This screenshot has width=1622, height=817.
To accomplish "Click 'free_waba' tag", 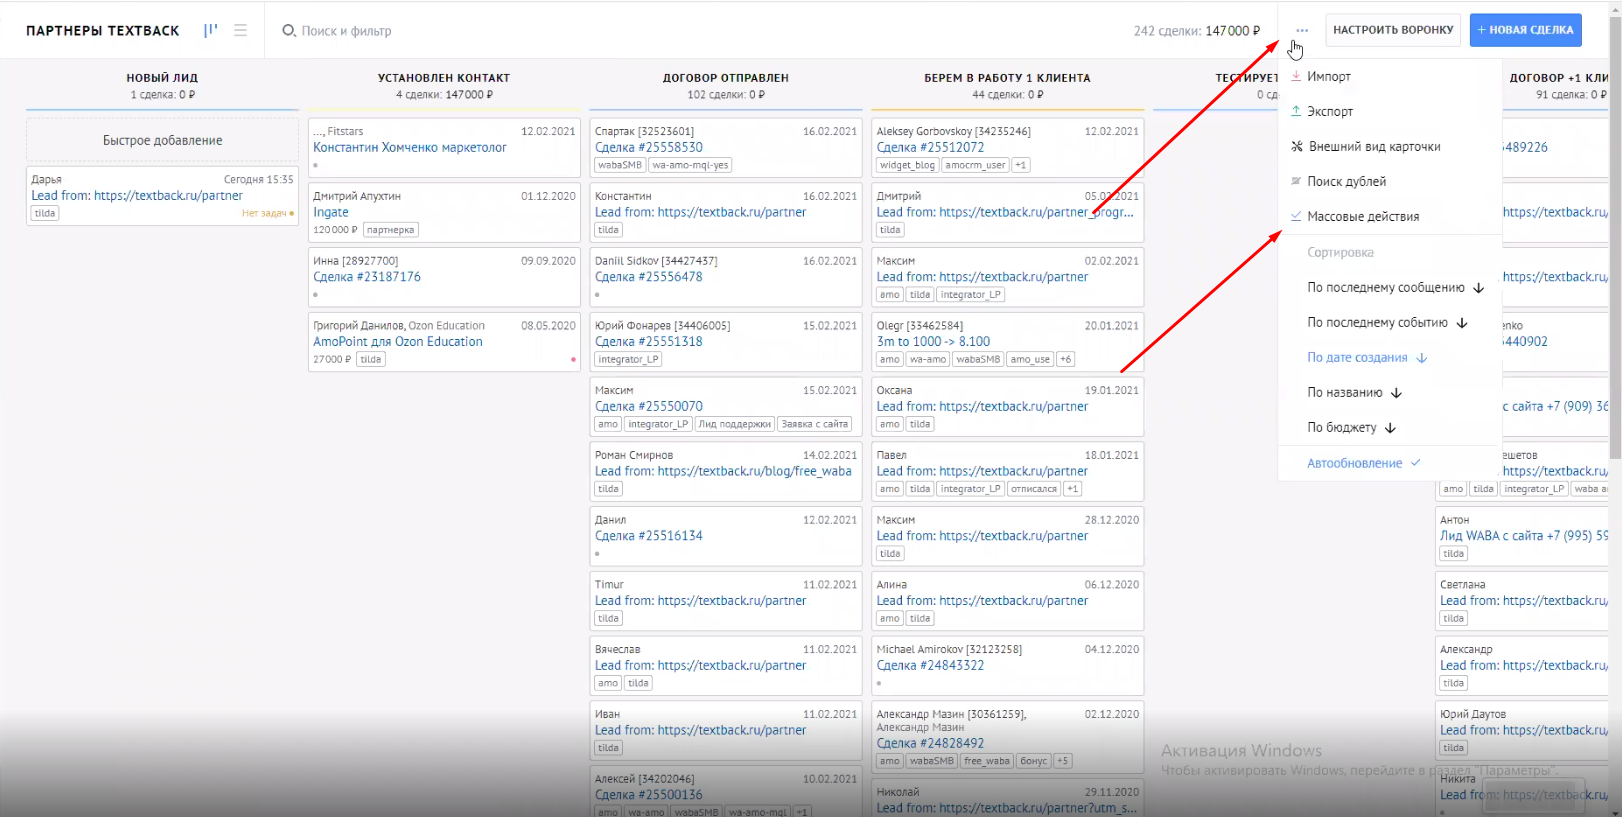I will tap(987, 761).
